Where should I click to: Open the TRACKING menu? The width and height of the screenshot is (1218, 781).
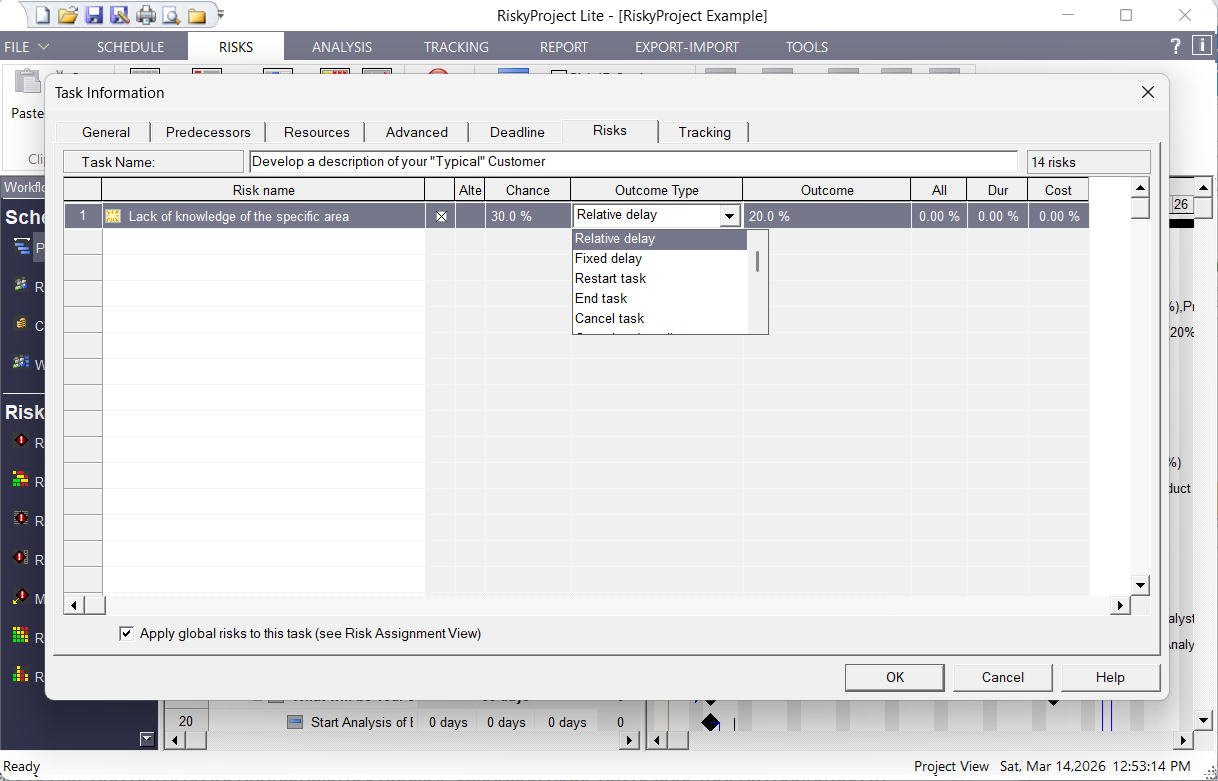click(455, 46)
